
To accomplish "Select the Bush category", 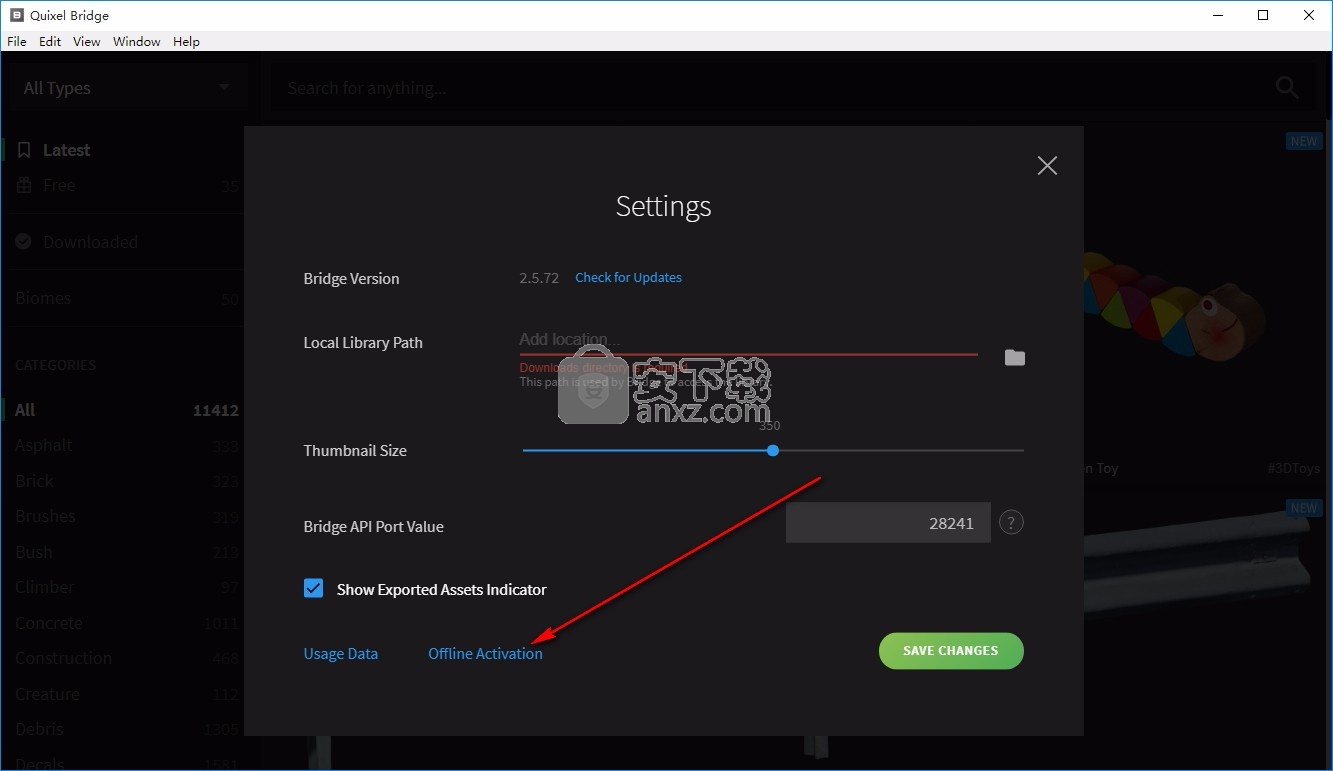I will (x=125, y=552).
